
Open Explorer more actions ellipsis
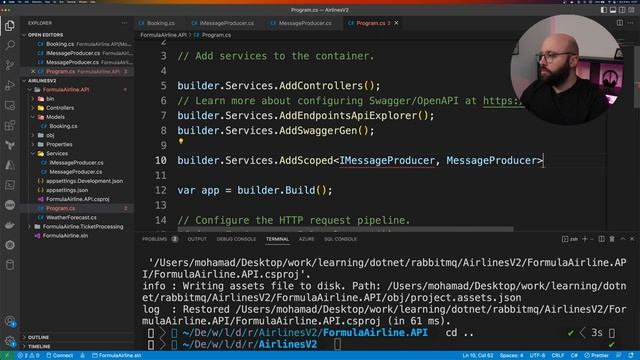[x=124, y=23]
